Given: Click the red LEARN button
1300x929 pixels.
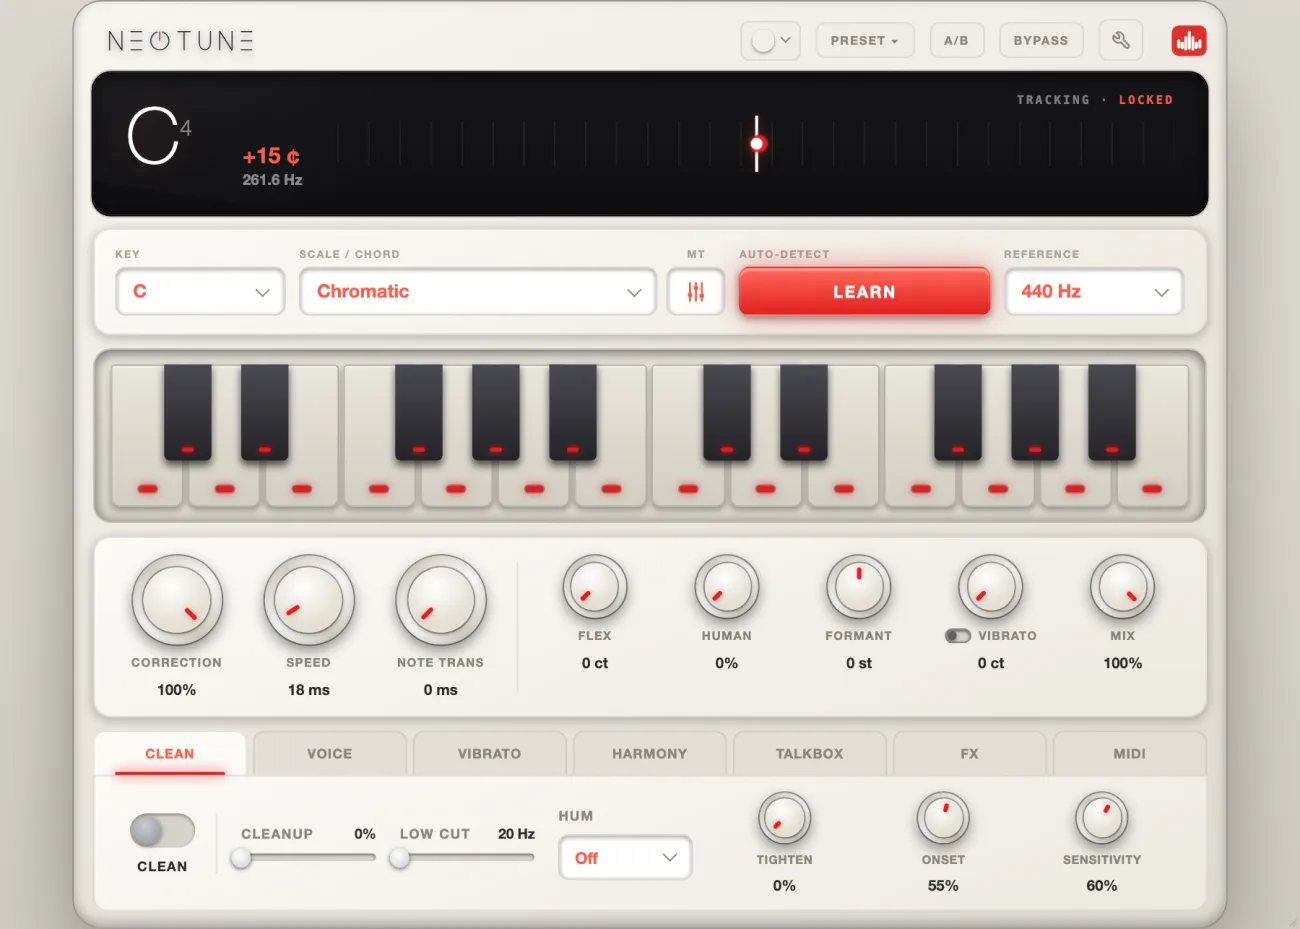Looking at the screenshot, I should pos(864,292).
